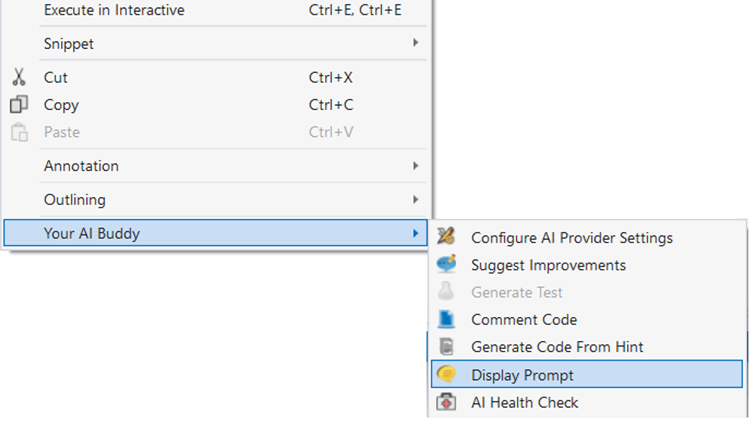Viewport: 751px width, 422px height.
Task: Click the Configure AI Provider Settings icon
Action: click(x=447, y=238)
